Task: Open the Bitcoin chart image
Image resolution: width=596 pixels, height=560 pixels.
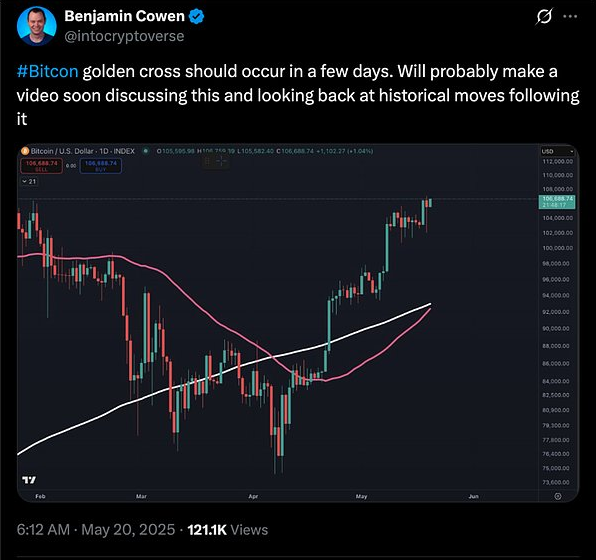Action: coord(298,323)
